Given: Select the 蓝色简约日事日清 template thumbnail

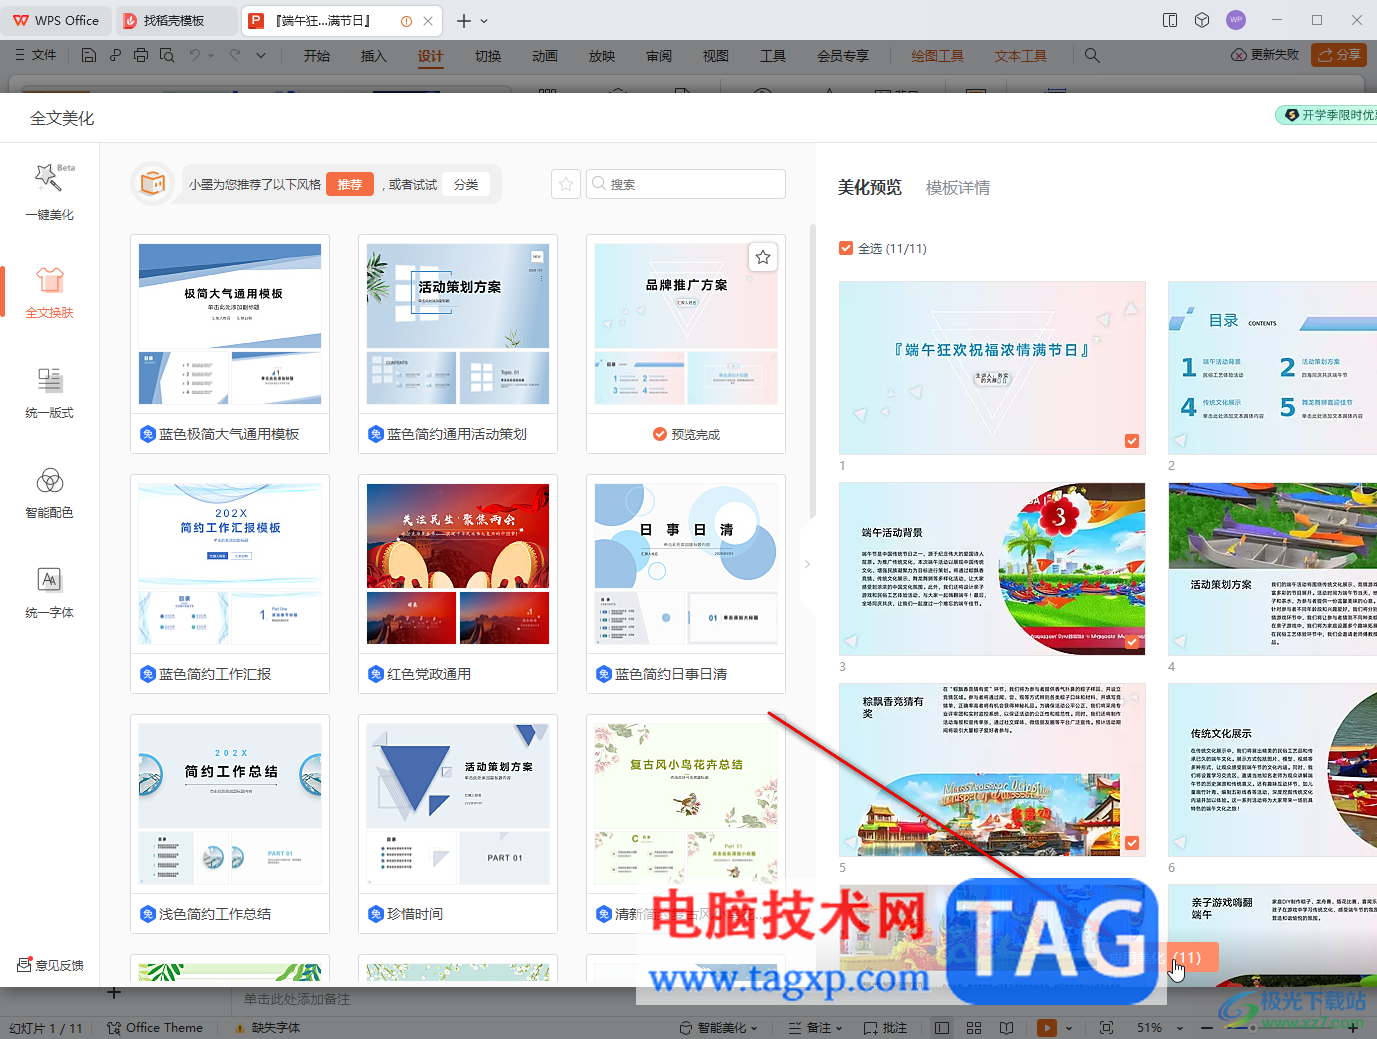Looking at the screenshot, I should click(686, 564).
